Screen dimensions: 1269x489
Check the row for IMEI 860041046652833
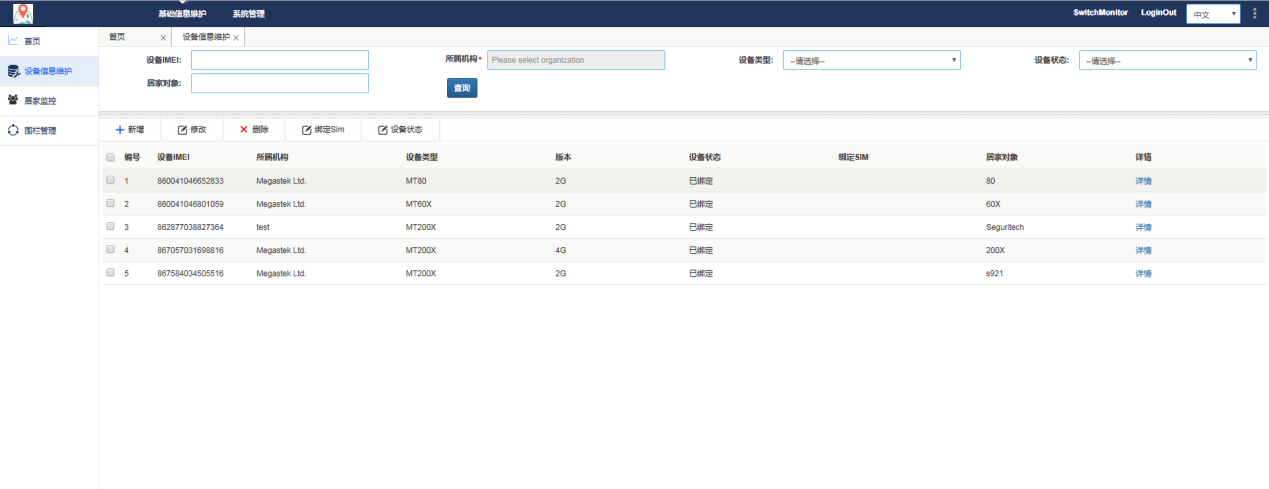point(111,181)
